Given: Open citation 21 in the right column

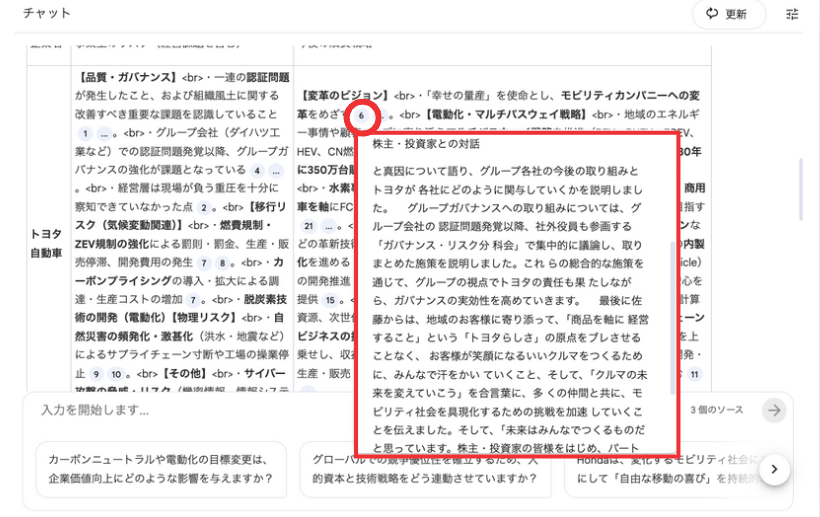Looking at the screenshot, I should [x=308, y=226].
